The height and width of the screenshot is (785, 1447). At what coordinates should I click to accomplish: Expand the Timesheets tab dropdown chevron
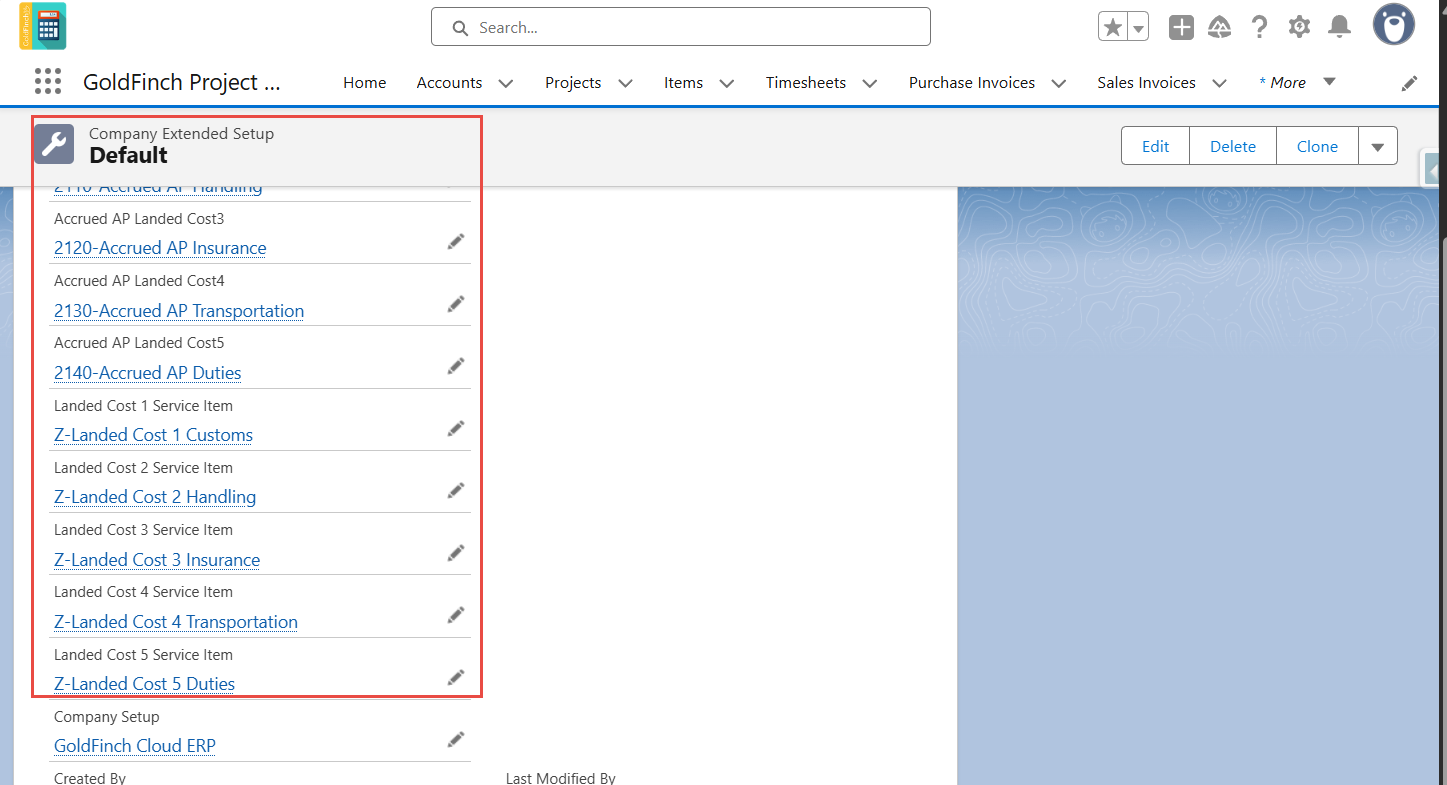coord(870,83)
